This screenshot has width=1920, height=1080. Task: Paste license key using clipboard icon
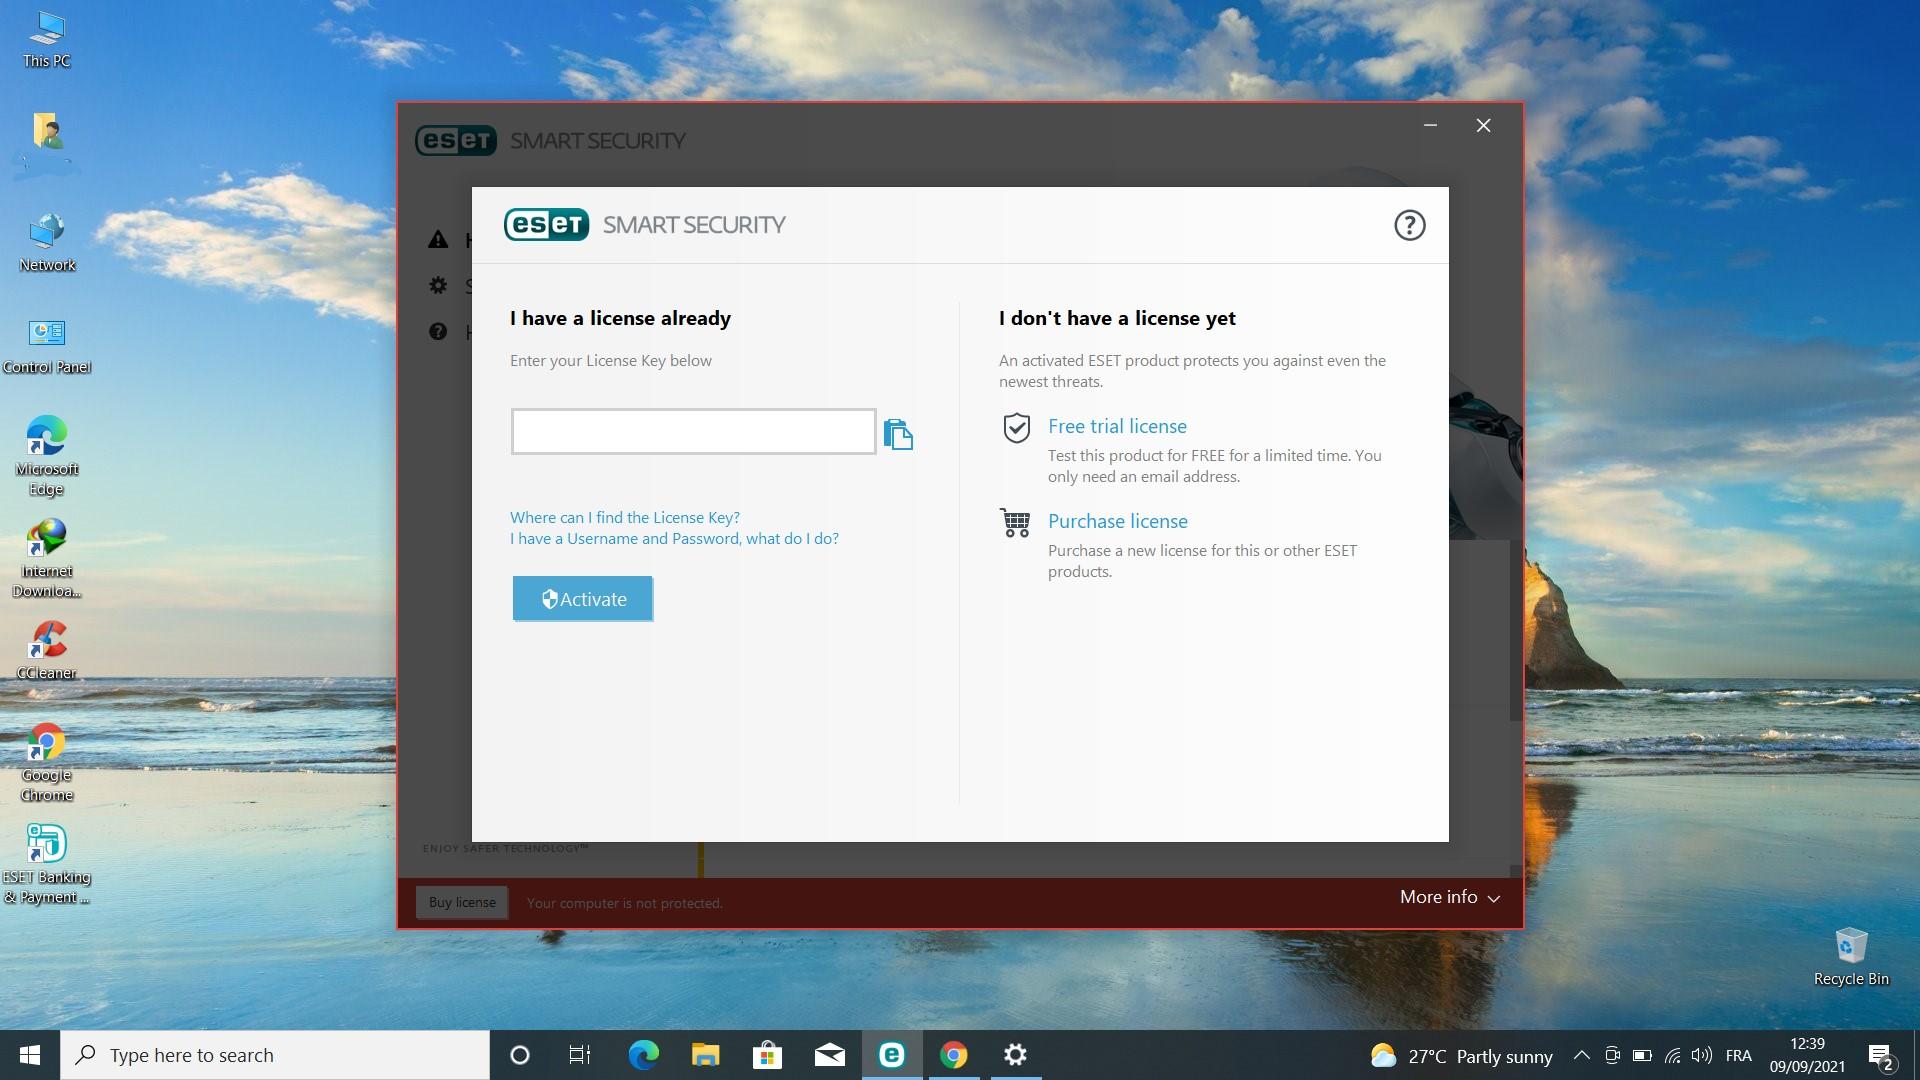pyautogui.click(x=898, y=434)
